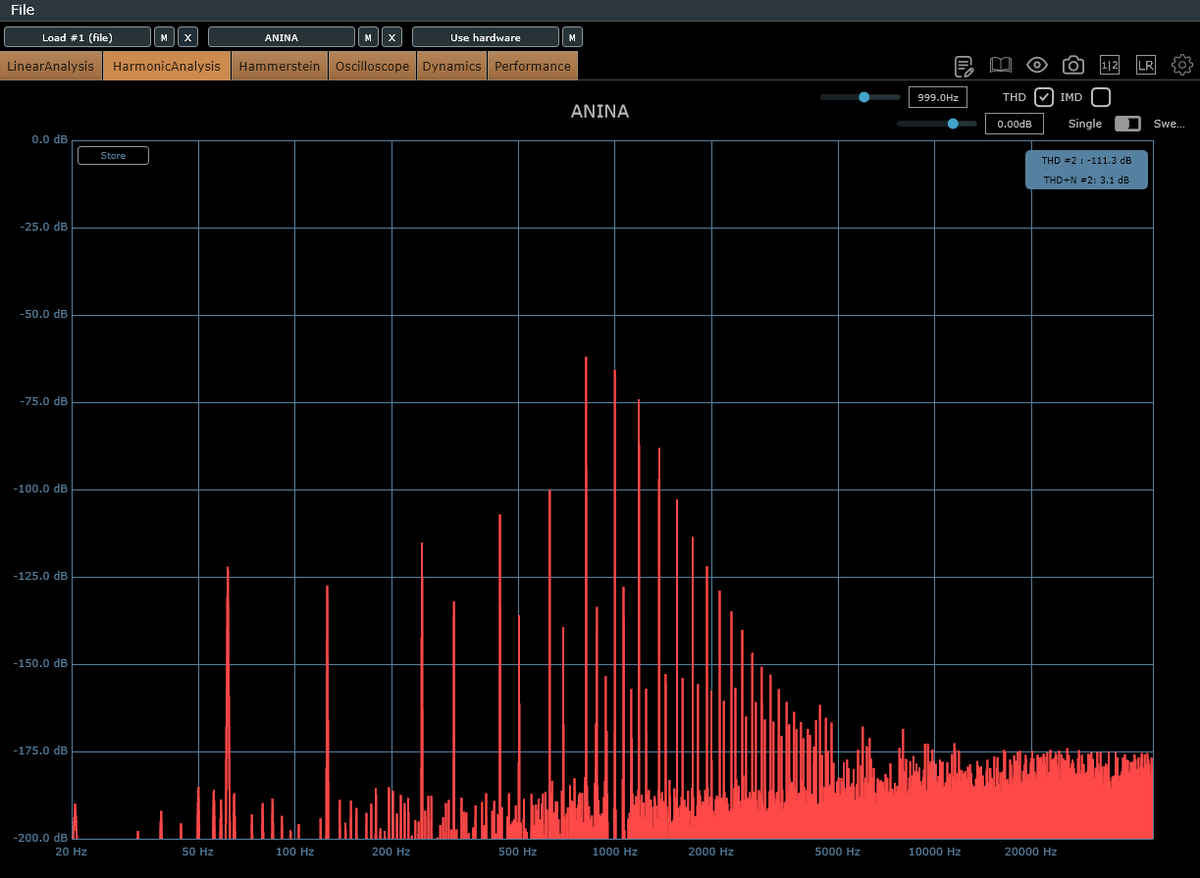Open the File menu
1200x878 pixels.
pyautogui.click(x=22, y=10)
